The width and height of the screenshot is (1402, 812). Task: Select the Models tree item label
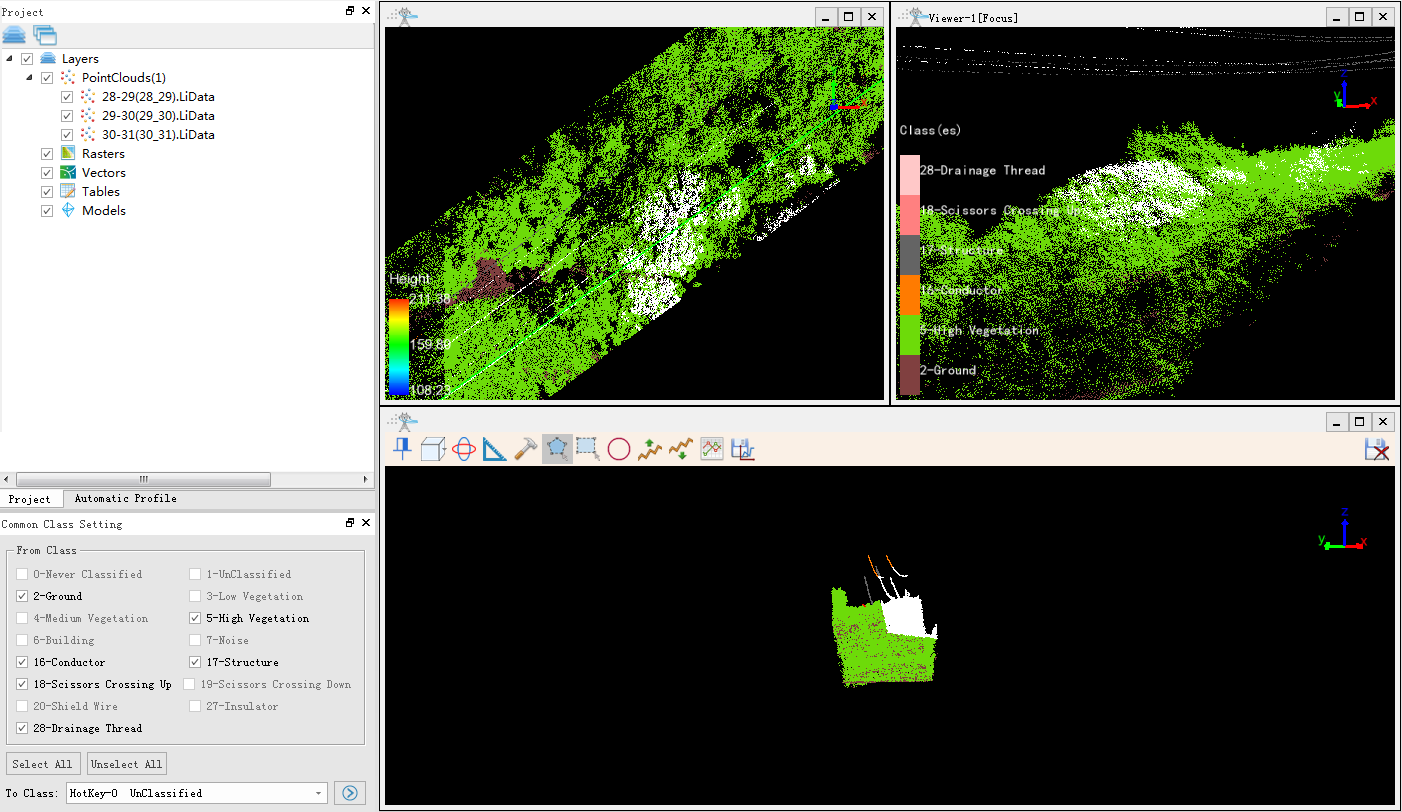[104, 210]
